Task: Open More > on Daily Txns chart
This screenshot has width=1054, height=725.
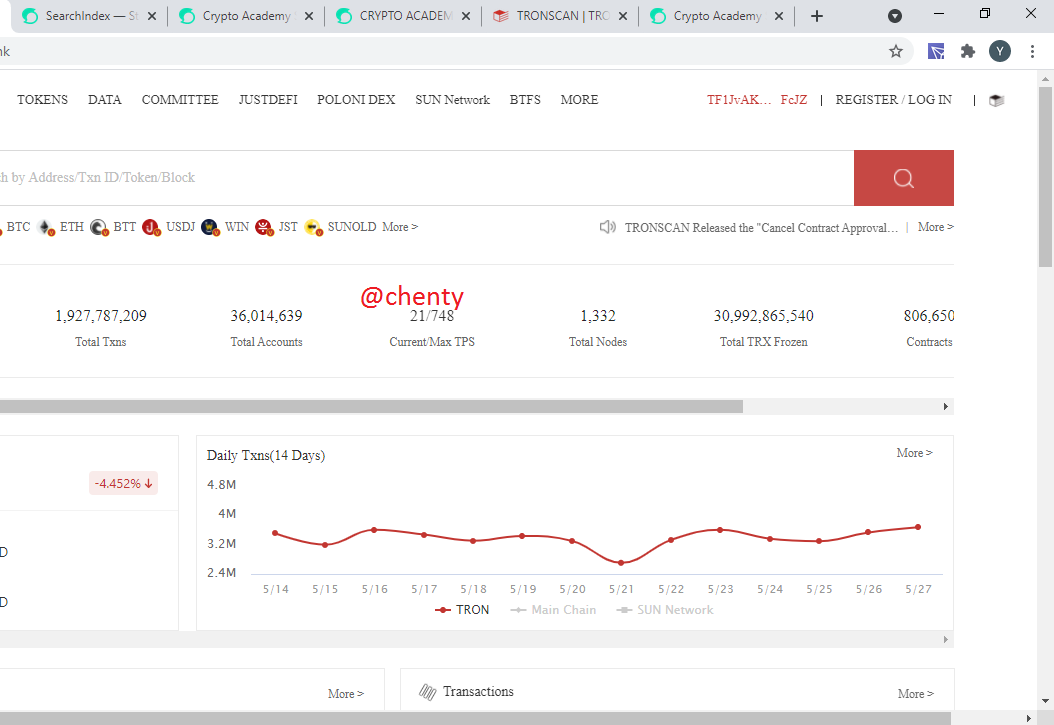Action: pos(914,453)
